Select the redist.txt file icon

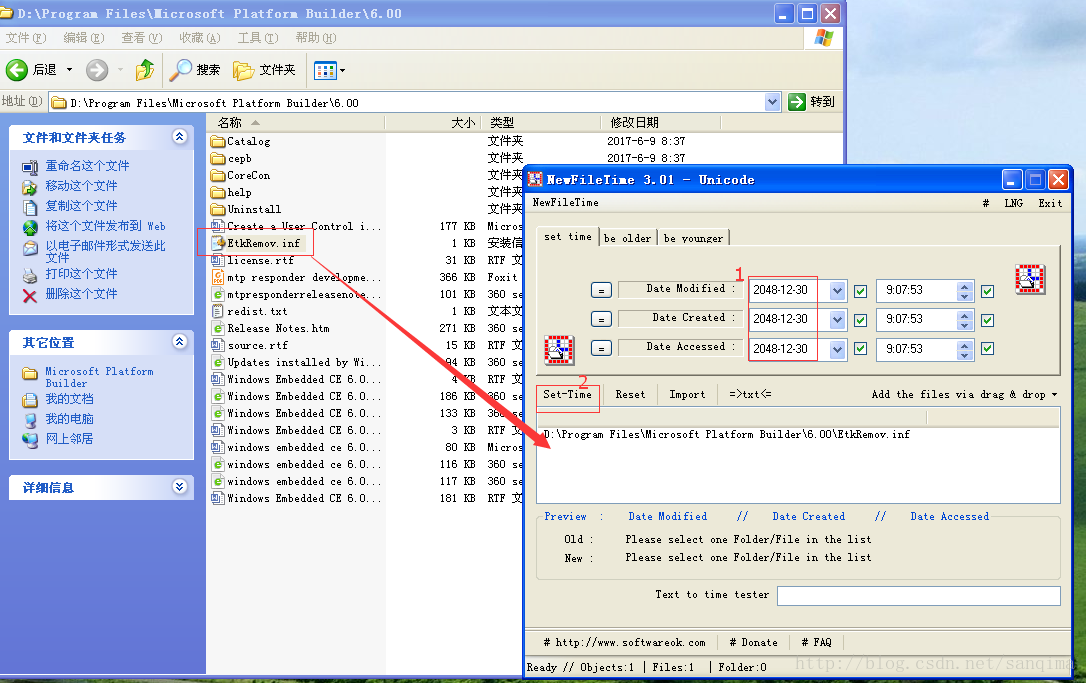[218, 311]
